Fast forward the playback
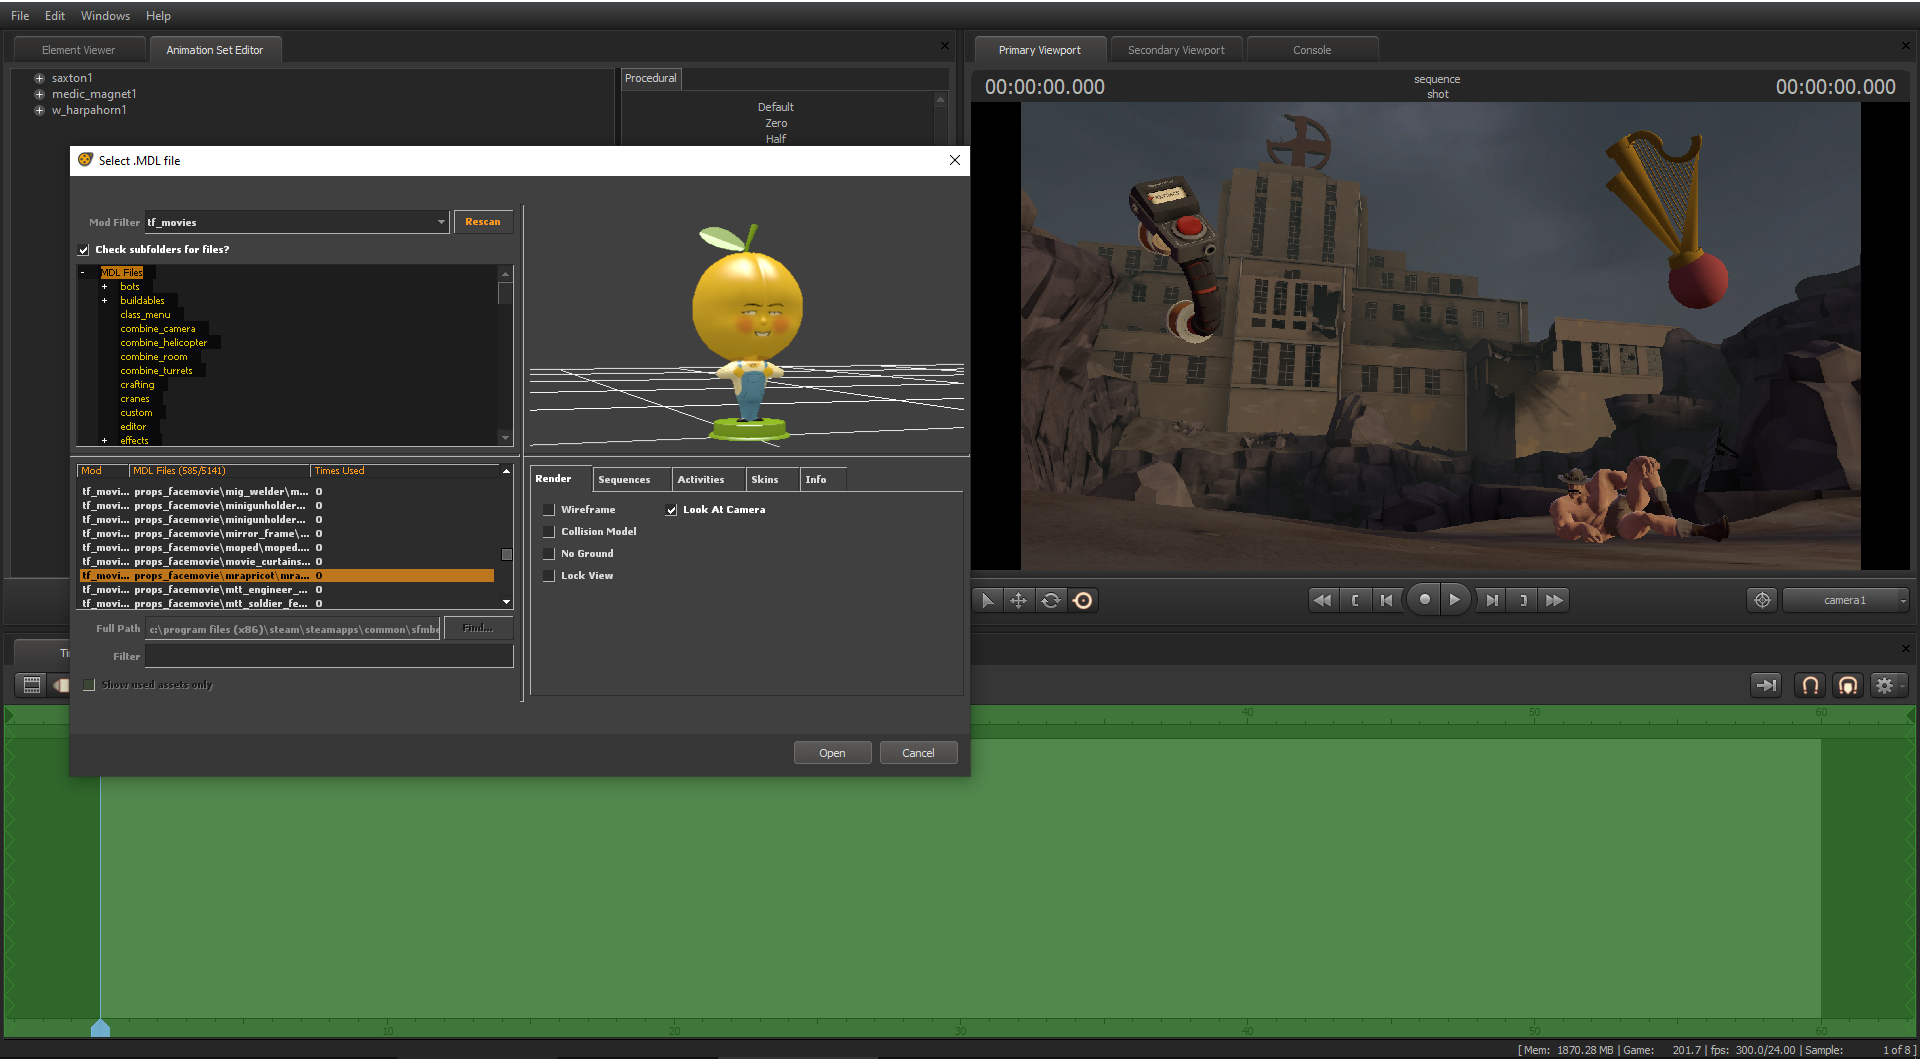1920x1059 pixels. point(1554,600)
